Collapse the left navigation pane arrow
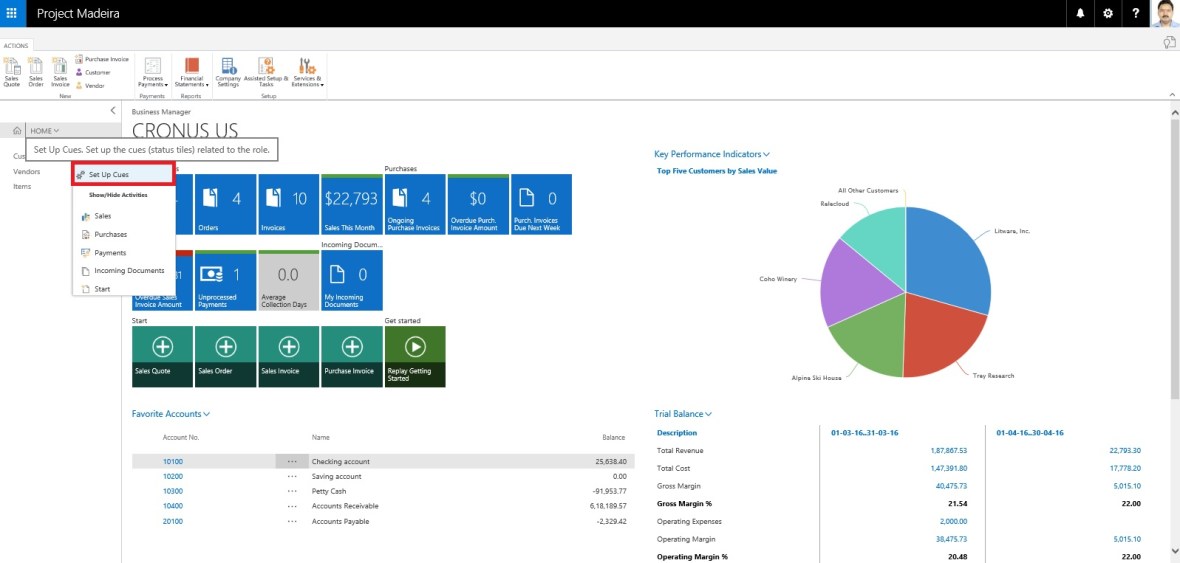The width and height of the screenshot is (1180, 563). (x=113, y=111)
